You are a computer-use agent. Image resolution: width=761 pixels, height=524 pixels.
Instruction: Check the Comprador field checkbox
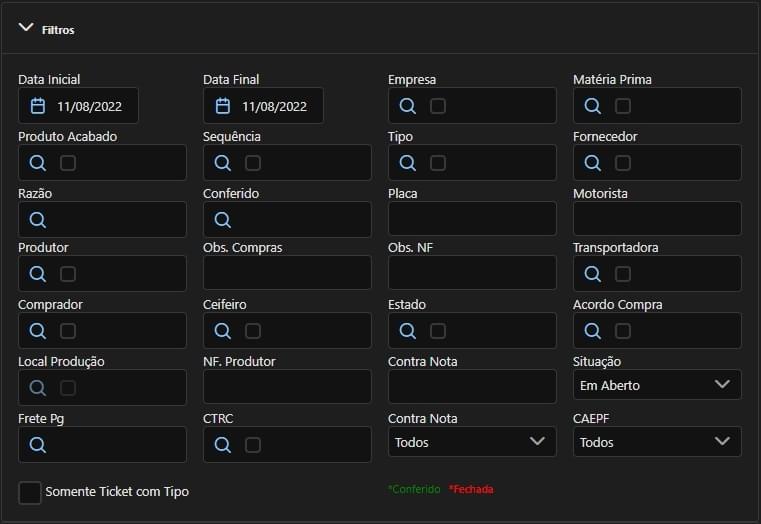coord(68,331)
